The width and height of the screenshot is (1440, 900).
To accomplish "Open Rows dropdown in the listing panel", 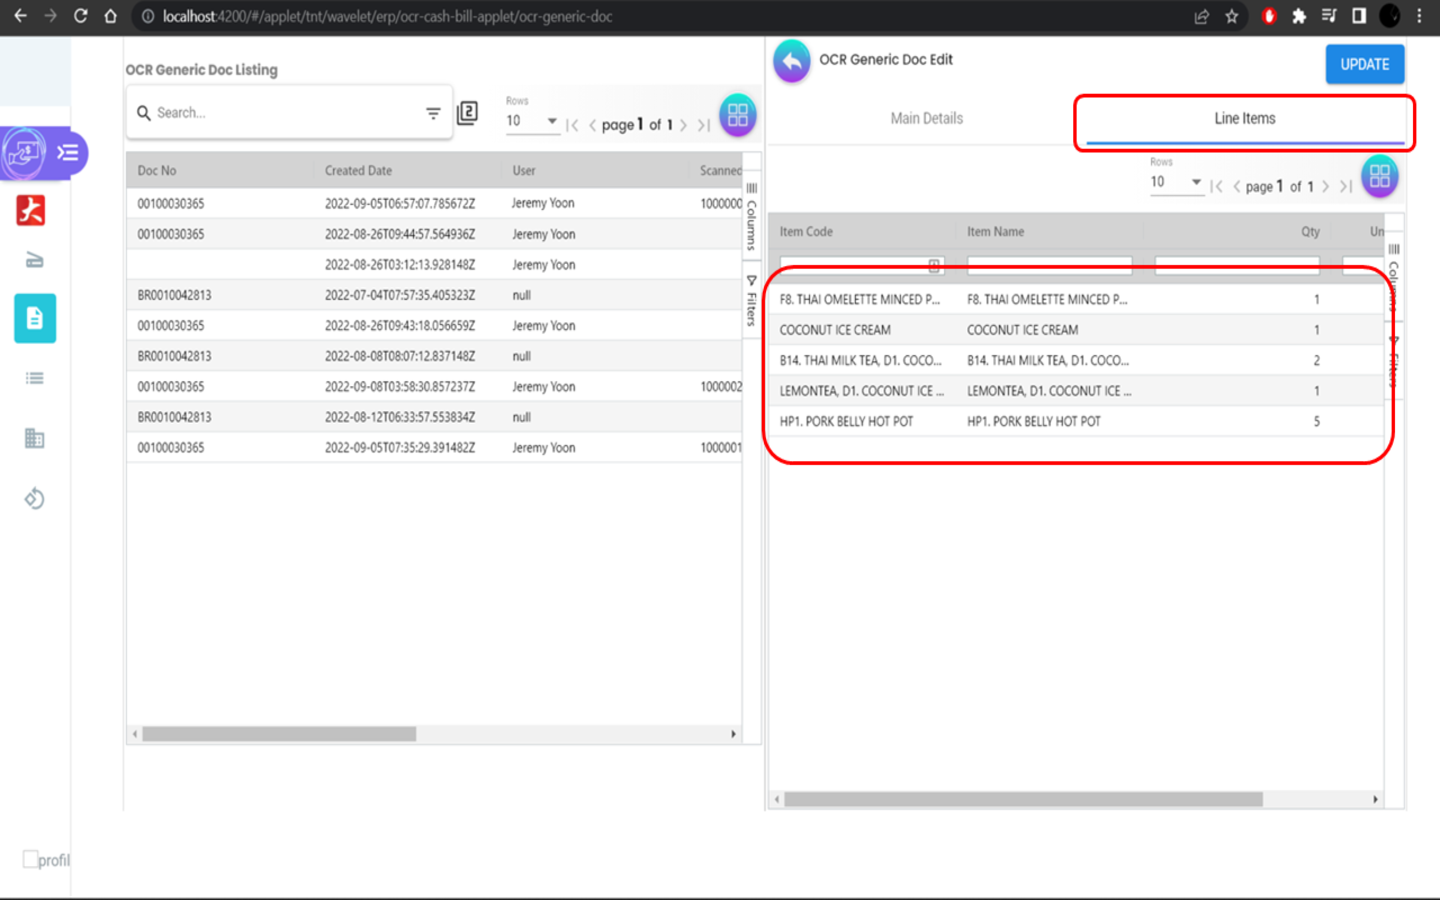I will pos(531,121).
